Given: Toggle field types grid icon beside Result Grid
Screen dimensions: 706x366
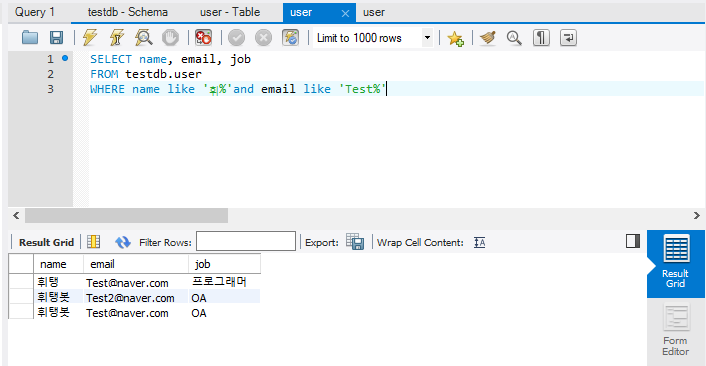Looking at the screenshot, I should pyautogui.click(x=93, y=242).
